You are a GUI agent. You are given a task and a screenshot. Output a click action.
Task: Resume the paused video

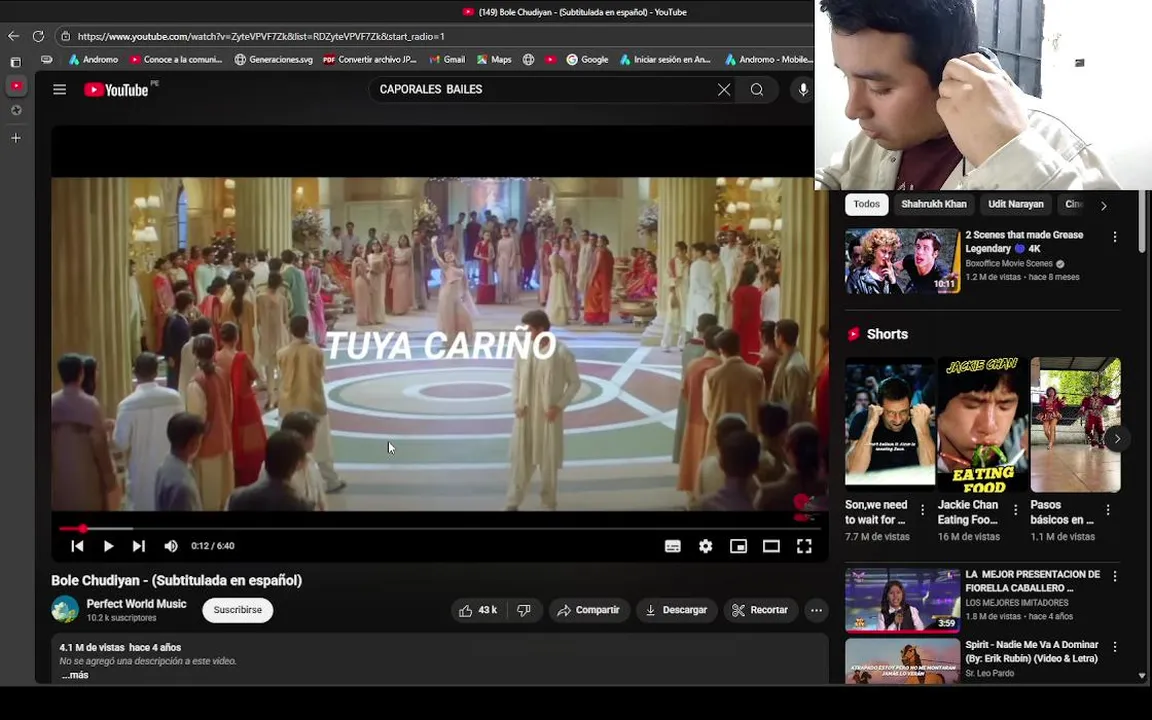tap(108, 546)
